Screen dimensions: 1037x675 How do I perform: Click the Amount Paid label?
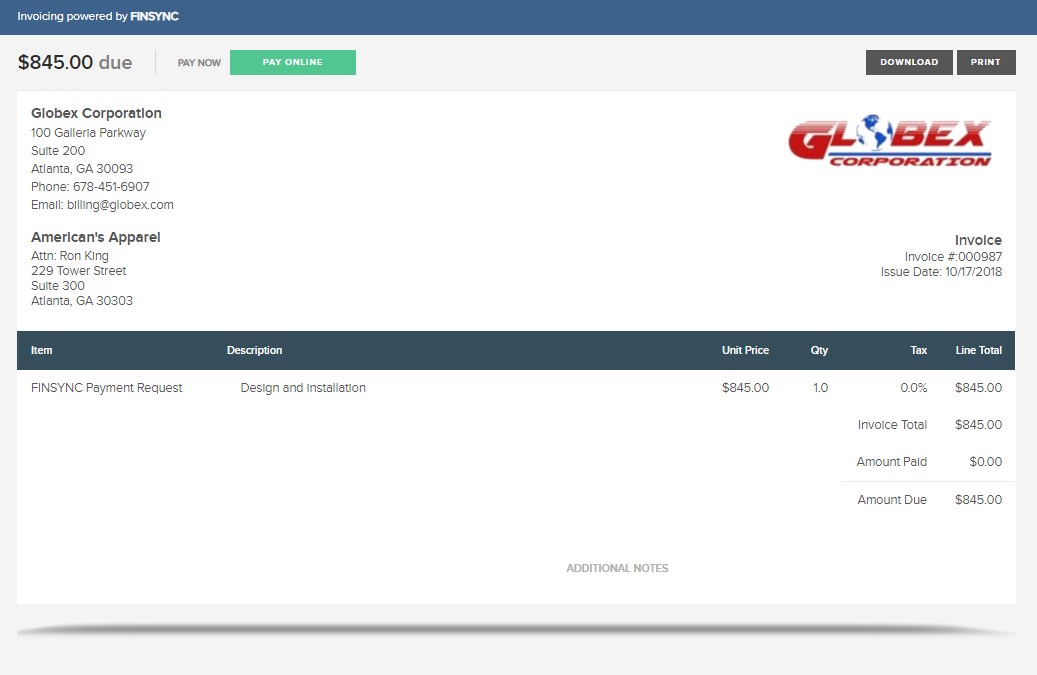(x=892, y=462)
